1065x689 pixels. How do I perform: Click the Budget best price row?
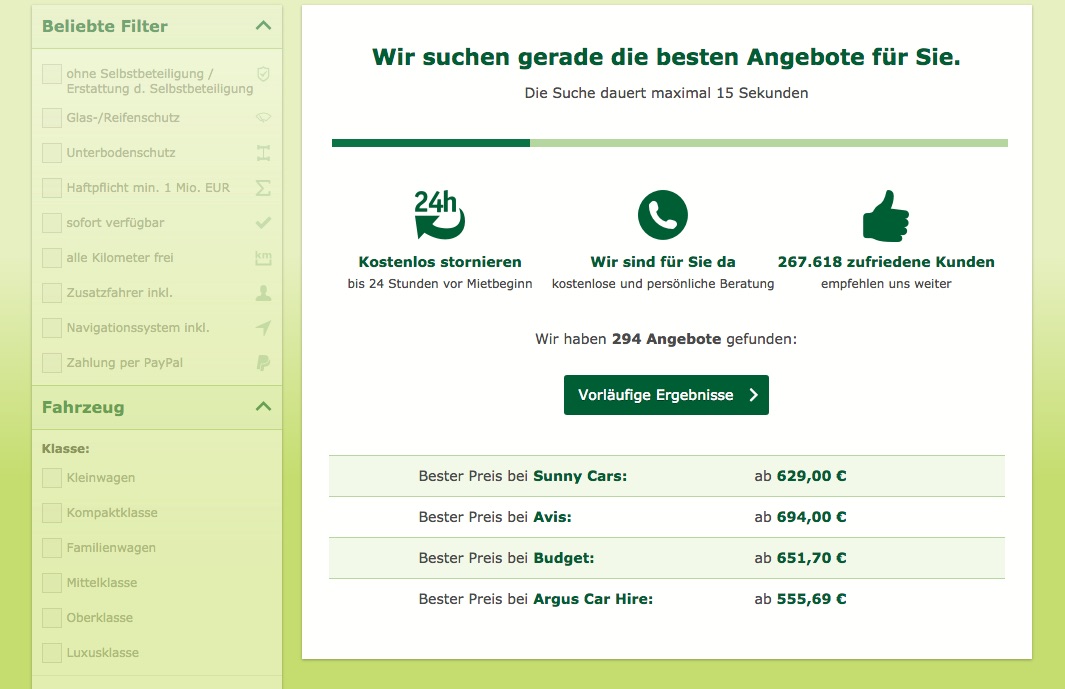(x=666, y=559)
